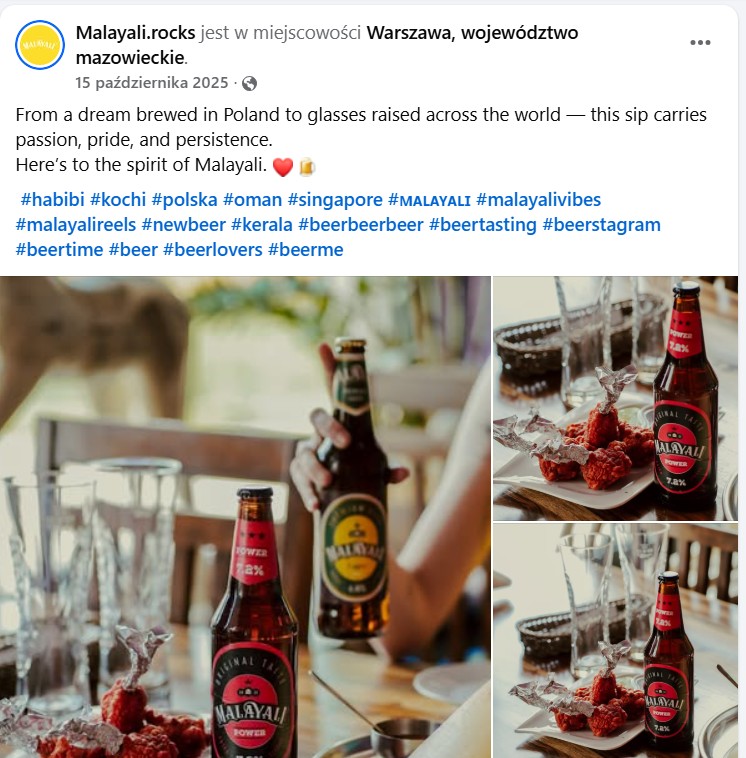Open the large photo with two beer bottles
Image resolution: width=746 pixels, height=758 pixels.
pyautogui.click(x=245, y=517)
